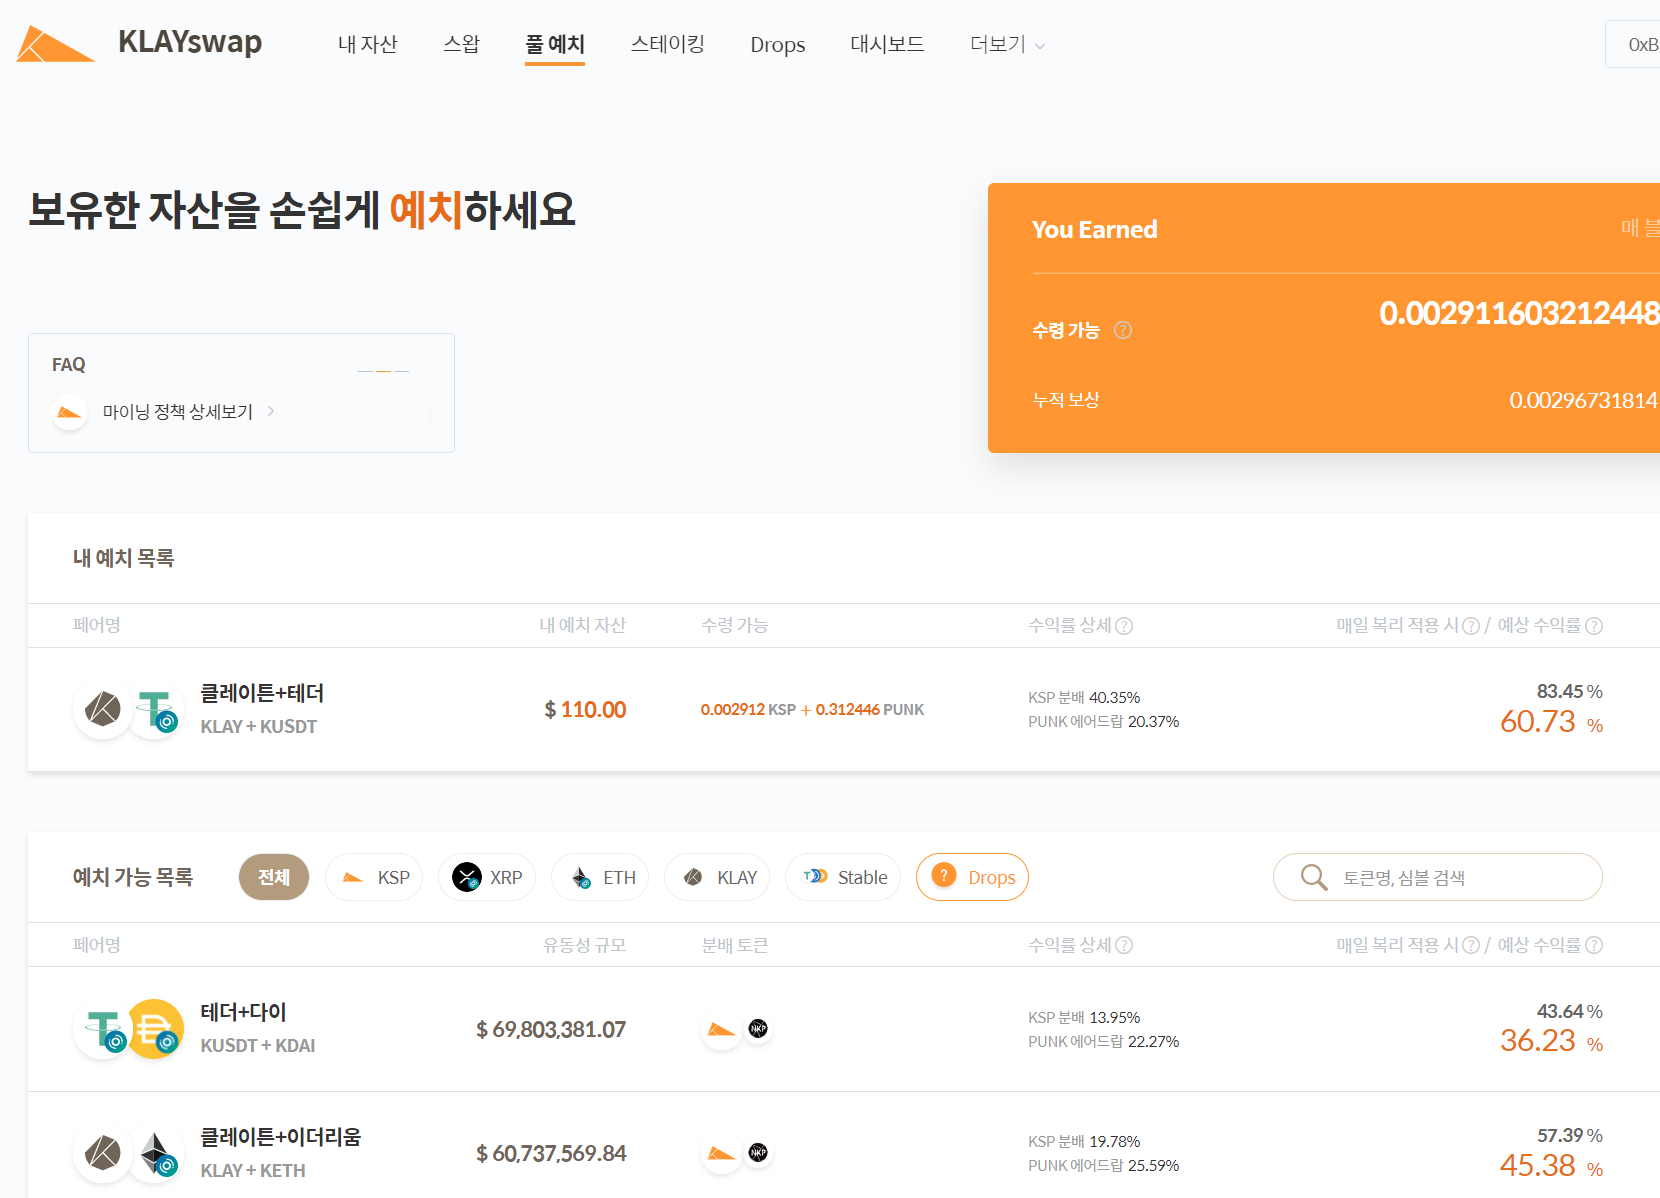
Task: Select the 전체 filter chip
Action: (x=274, y=877)
